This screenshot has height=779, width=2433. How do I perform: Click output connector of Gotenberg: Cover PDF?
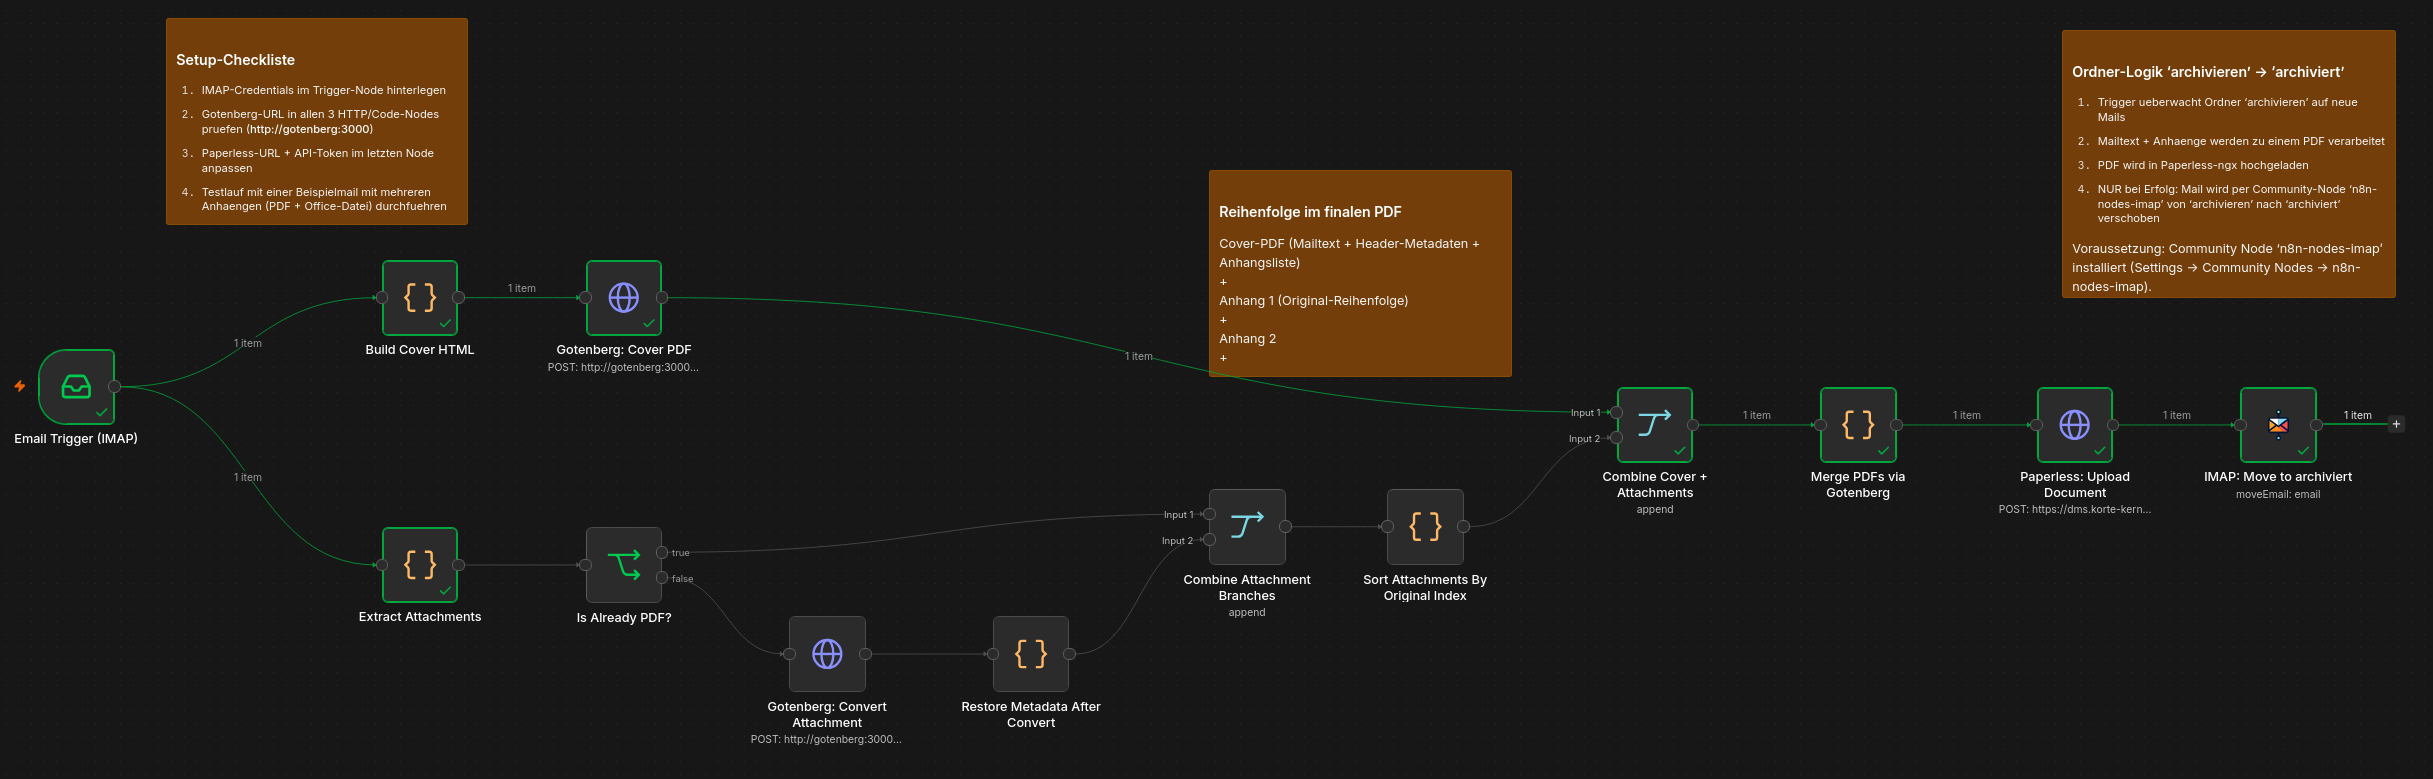click(662, 298)
